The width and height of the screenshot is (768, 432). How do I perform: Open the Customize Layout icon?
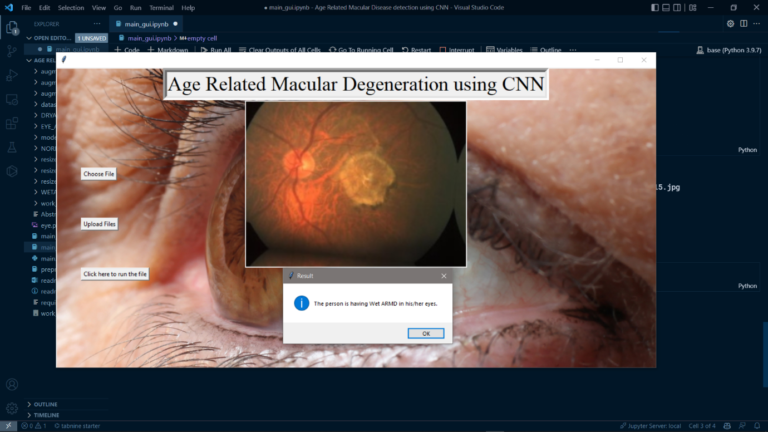click(693, 7)
